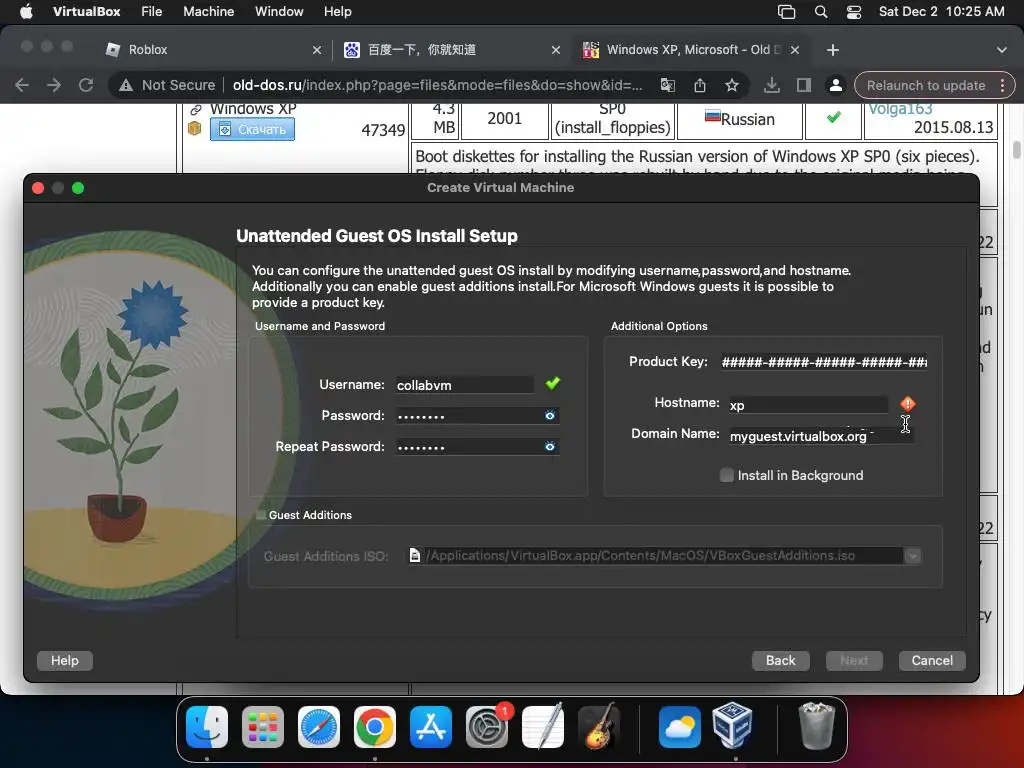Open the Chrome profile avatar
The width and height of the screenshot is (1024, 768).
click(x=835, y=85)
